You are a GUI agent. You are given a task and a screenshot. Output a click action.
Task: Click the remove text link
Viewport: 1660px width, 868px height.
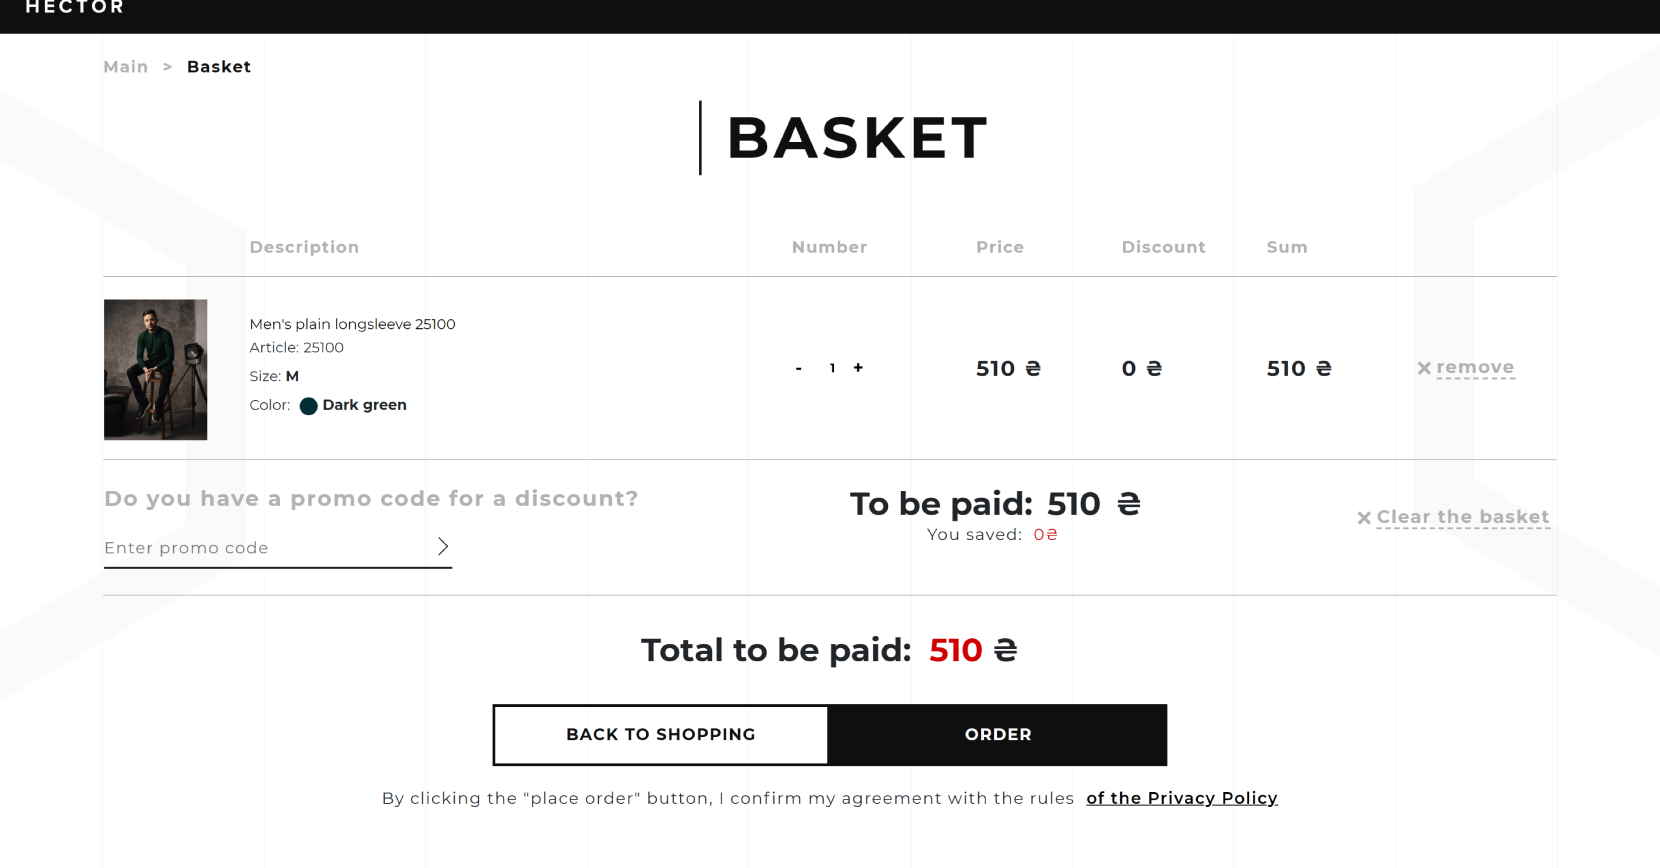1475,368
